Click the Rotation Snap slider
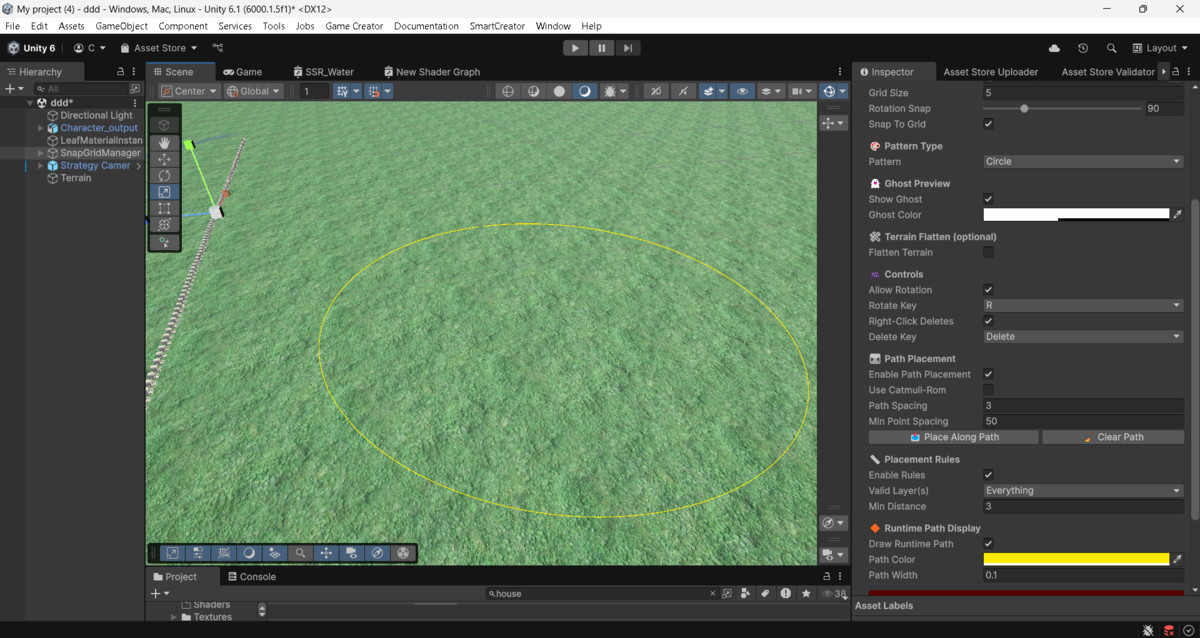The image size is (1200, 638). (1063, 108)
